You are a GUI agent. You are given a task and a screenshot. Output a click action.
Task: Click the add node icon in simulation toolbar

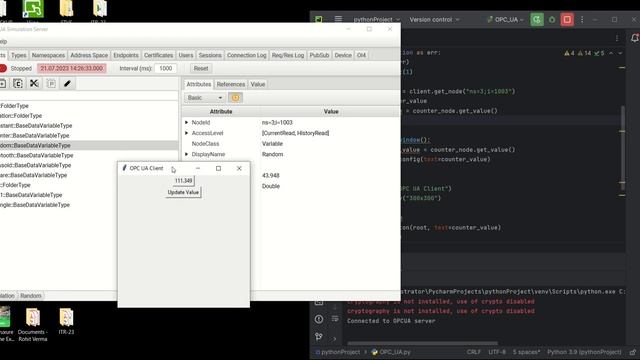pos(2,84)
